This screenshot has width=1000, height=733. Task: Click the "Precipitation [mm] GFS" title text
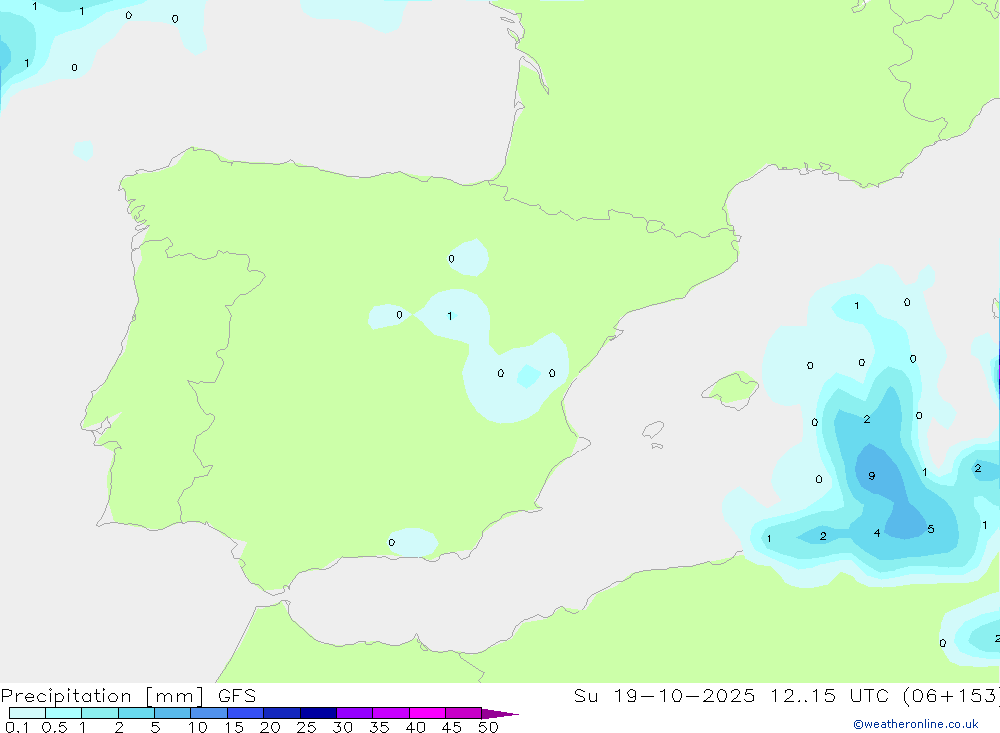tap(128, 696)
